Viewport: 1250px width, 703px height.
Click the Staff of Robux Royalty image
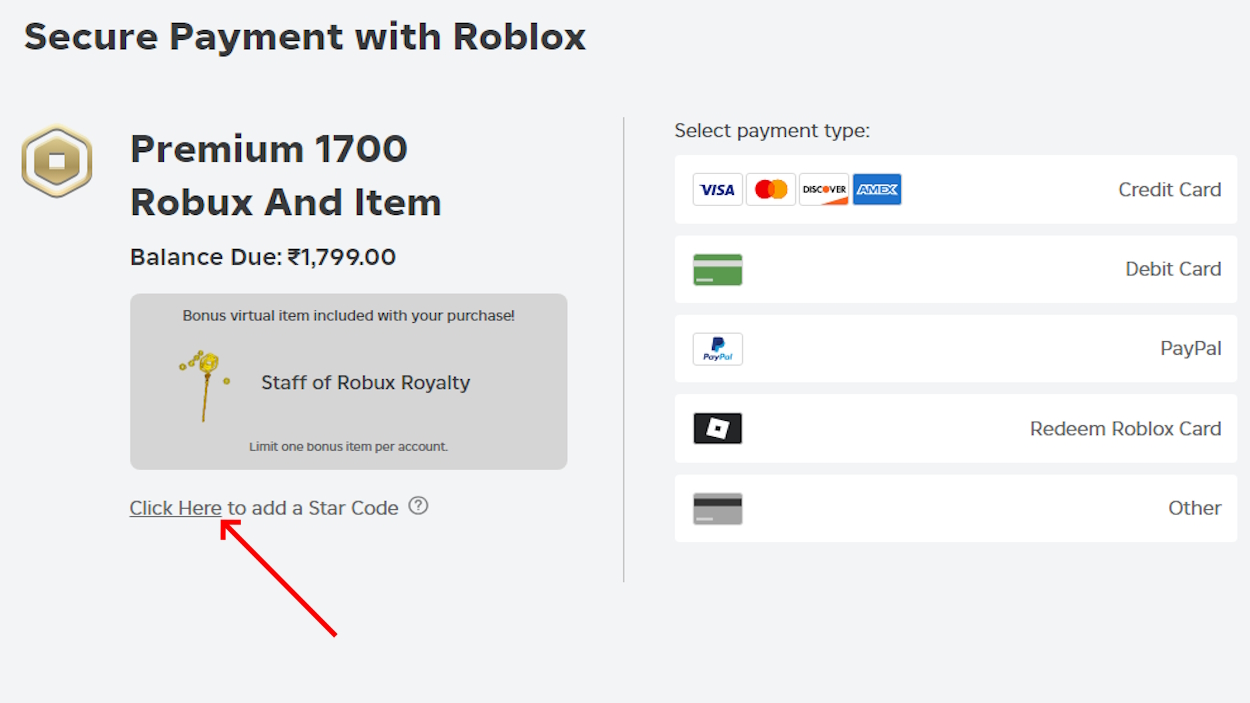(205, 385)
